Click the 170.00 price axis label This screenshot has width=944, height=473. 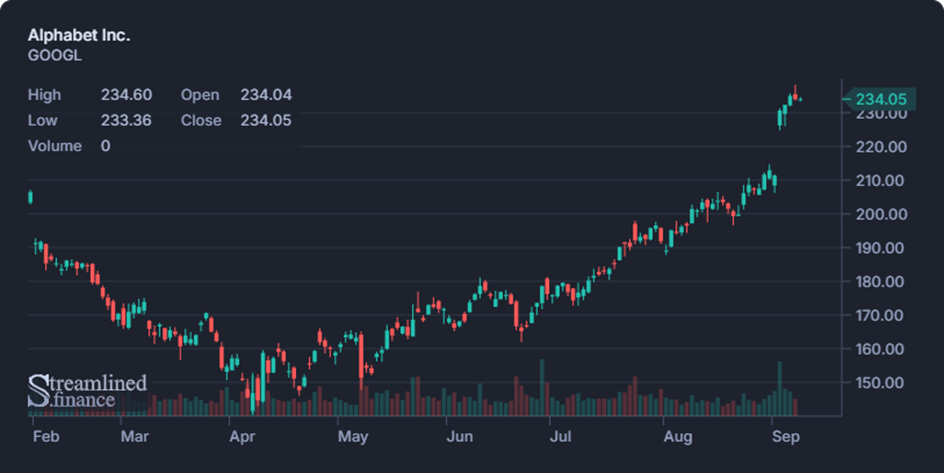[881, 315]
